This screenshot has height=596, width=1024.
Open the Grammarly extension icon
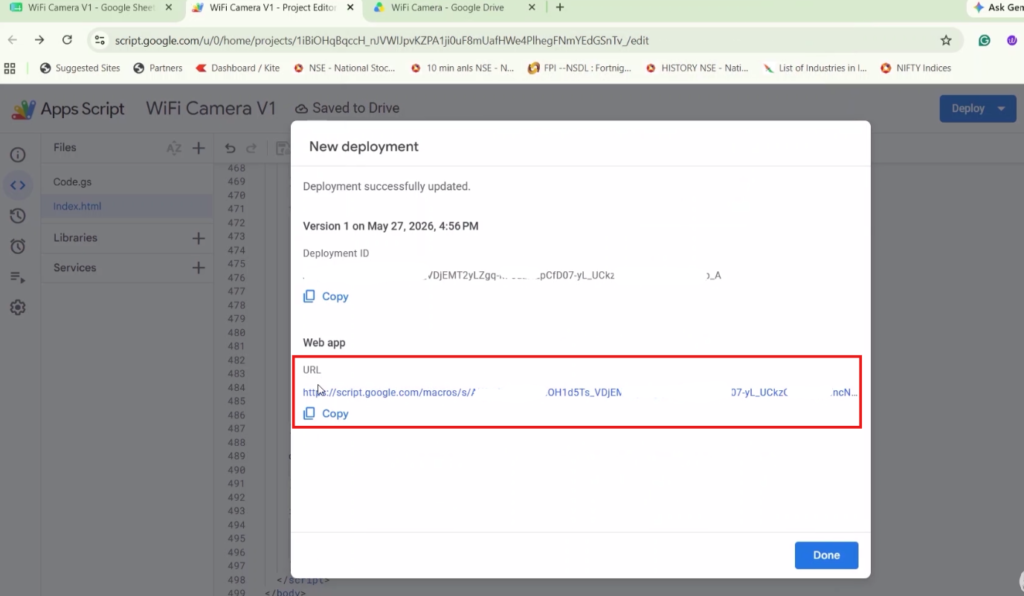click(984, 40)
